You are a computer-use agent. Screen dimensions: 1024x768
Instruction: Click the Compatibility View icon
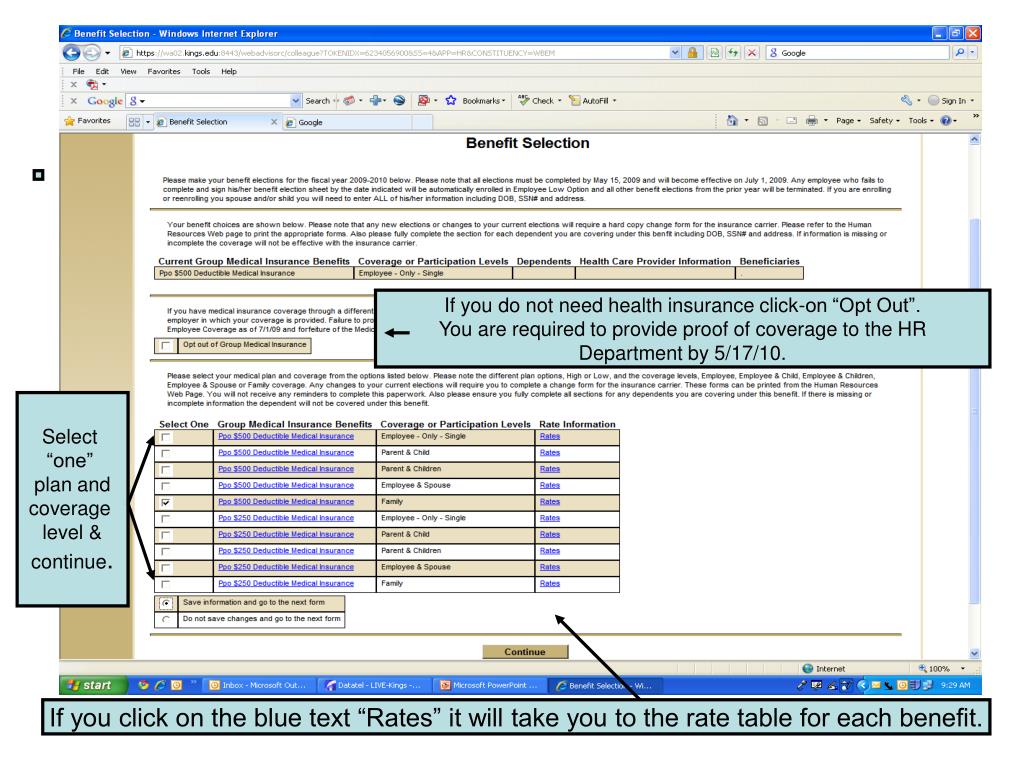point(714,53)
